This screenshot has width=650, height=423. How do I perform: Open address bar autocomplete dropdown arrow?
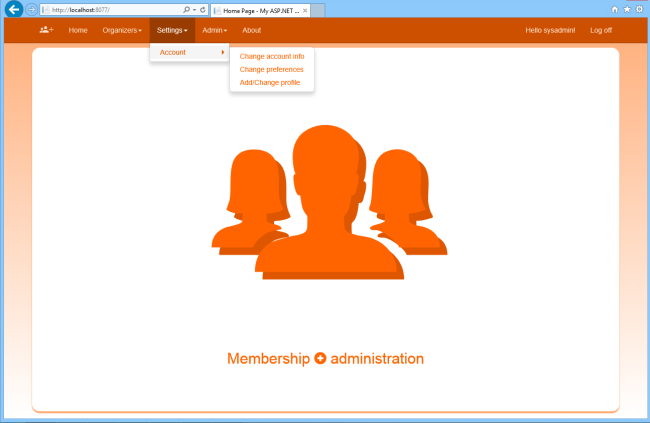coord(194,10)
